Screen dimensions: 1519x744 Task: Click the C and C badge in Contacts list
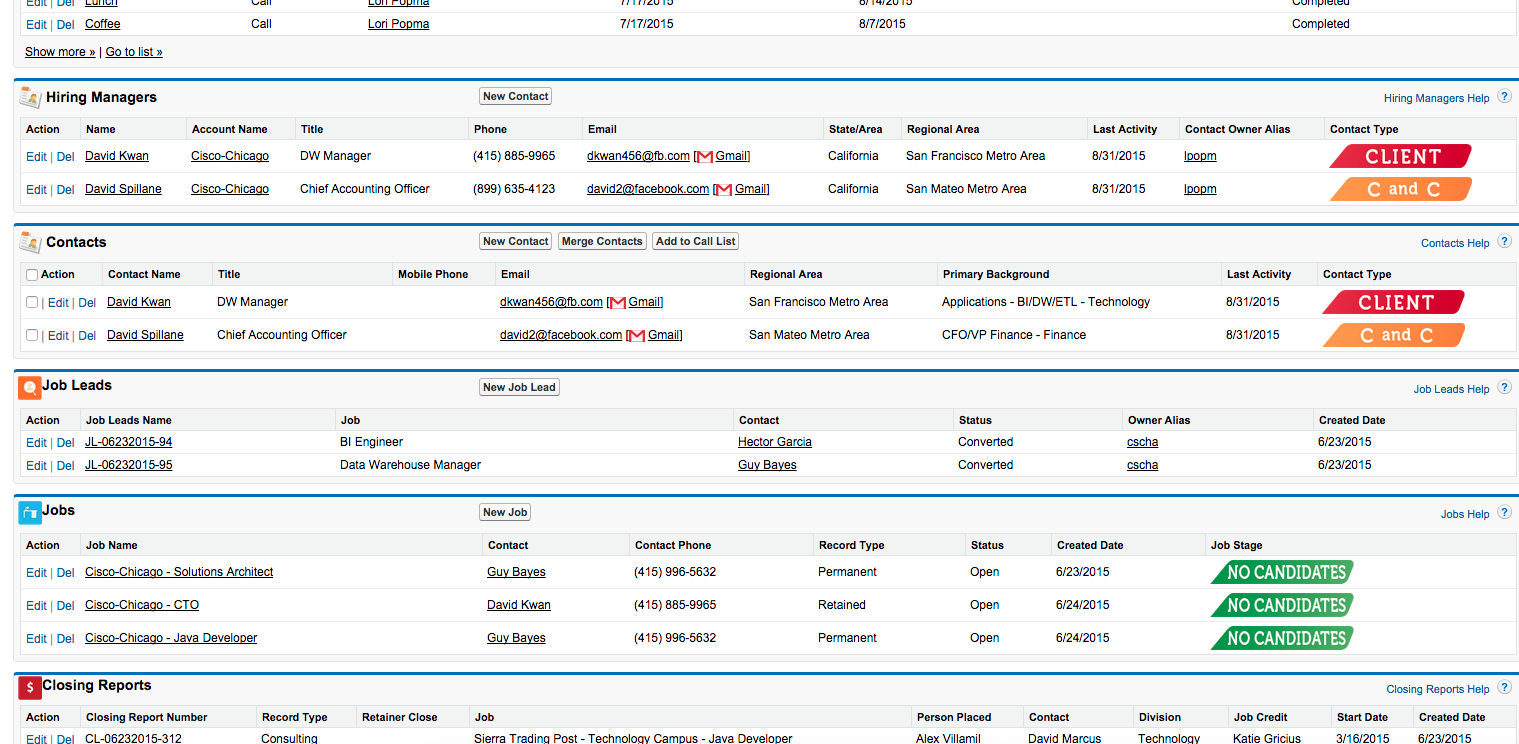click(1393, 335)
